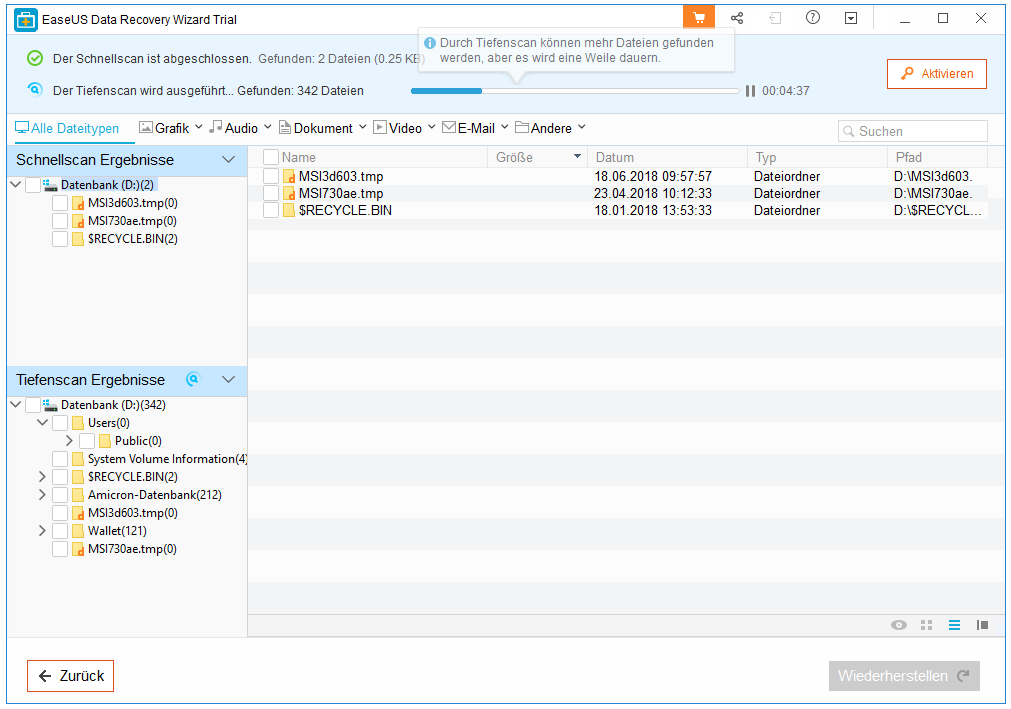Click the deep scan progress bar

[575, 91]
